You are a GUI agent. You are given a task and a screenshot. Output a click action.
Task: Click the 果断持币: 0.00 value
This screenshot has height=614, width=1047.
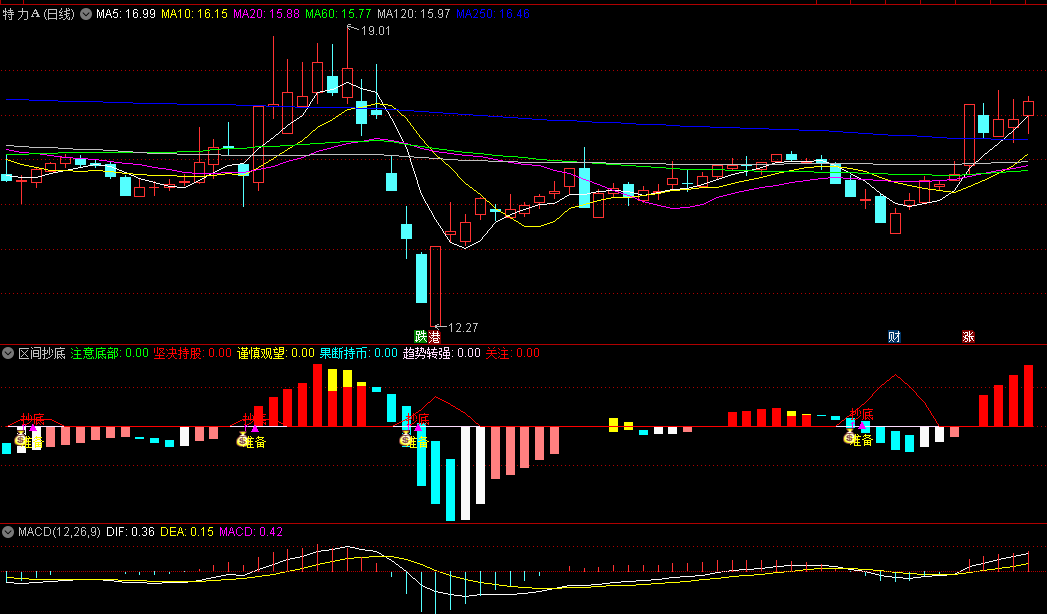(x=359, y=353)
